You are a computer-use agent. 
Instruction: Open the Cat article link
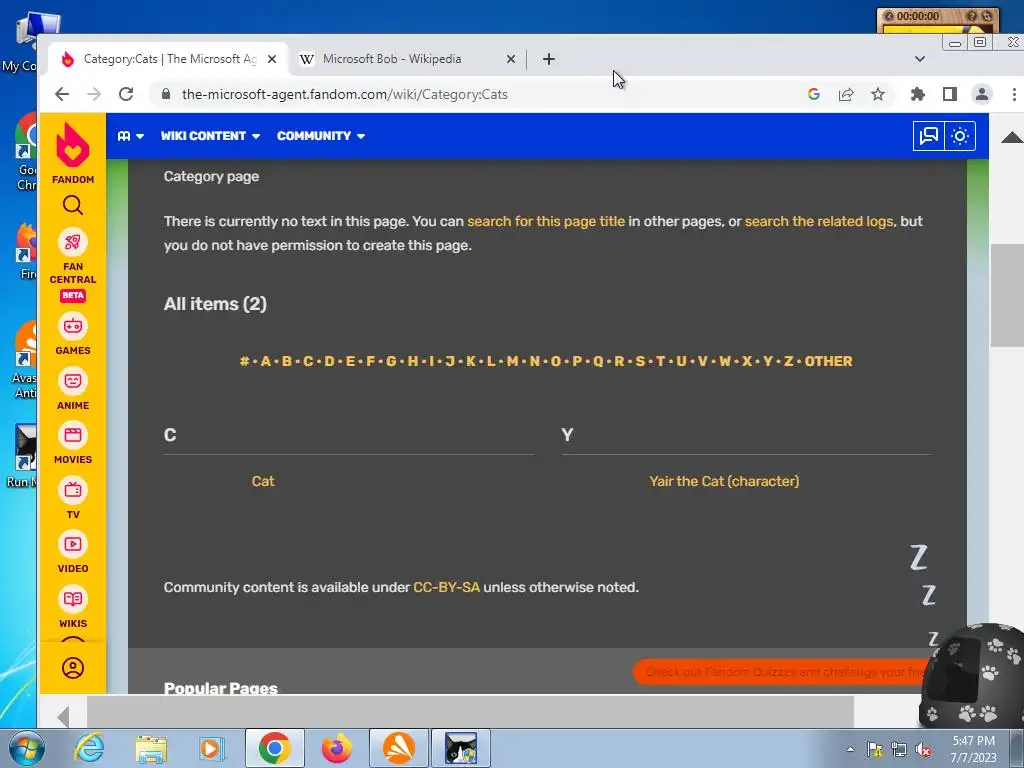click(263, 481)
